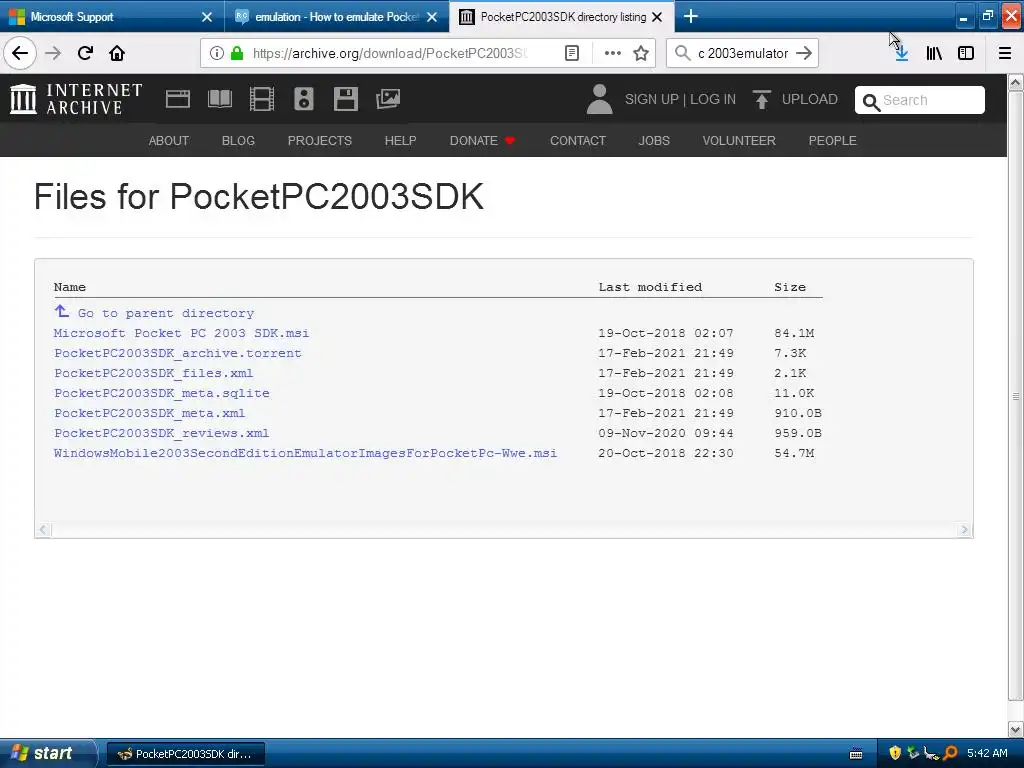Click PocketPC2003SDK taskbar button

pos(185,754)
